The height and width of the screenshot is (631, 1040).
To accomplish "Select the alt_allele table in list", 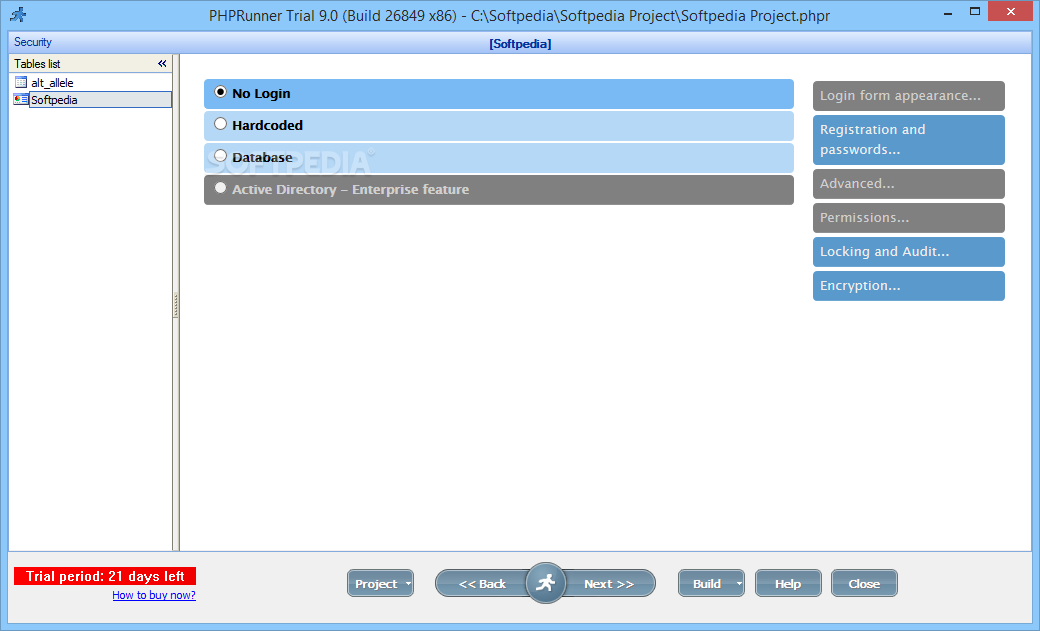I will (52, 83).
